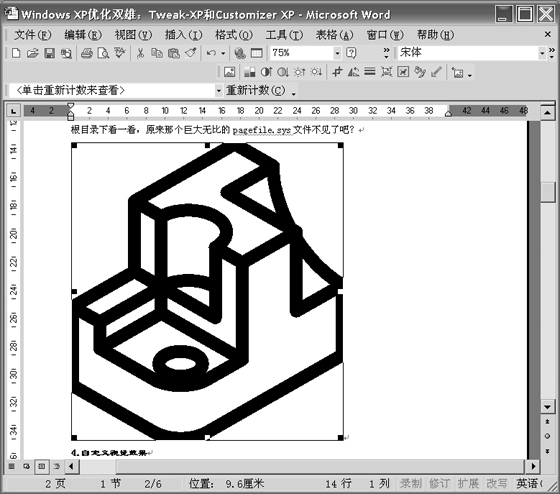Open the 文件(F) menu

pos(32,35)
